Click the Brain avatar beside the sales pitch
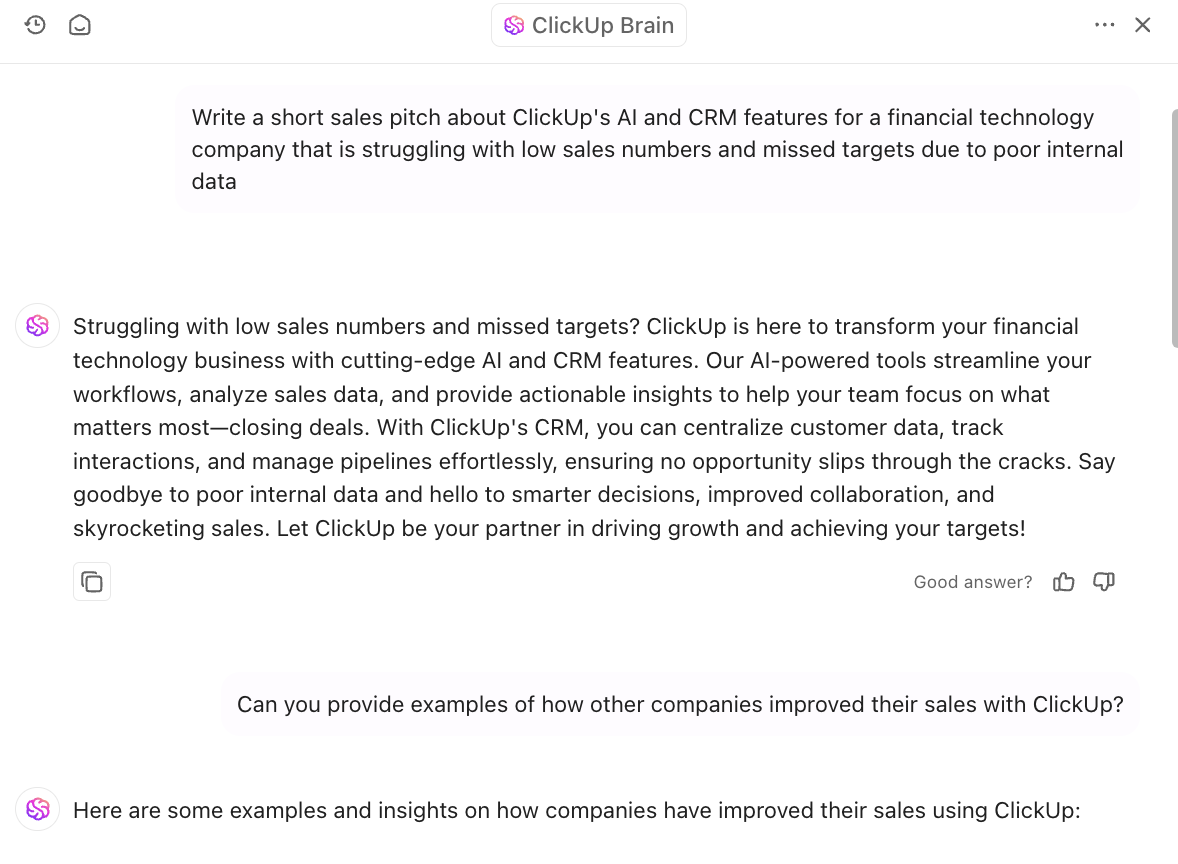The image size is (1178, 864). 37,326
